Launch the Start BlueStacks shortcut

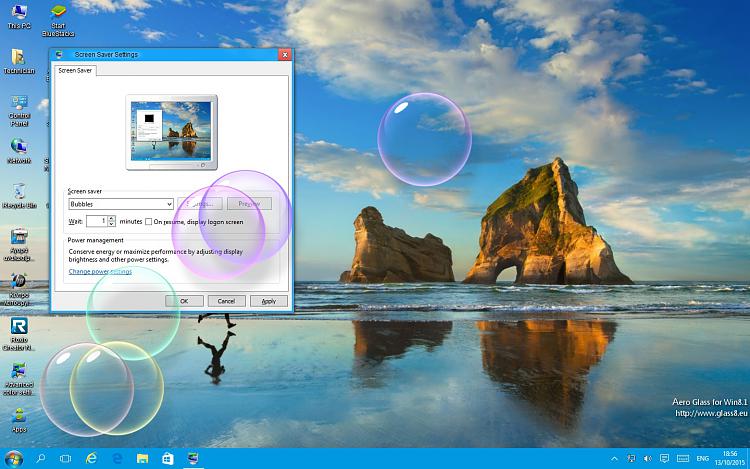coord(58,20)
